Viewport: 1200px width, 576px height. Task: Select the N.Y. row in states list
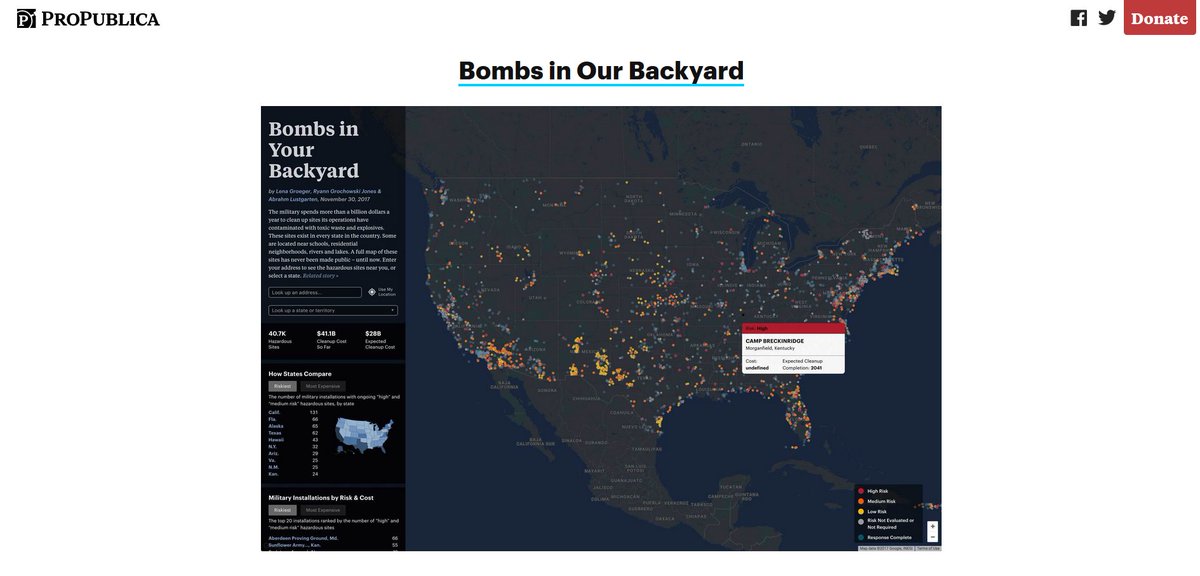pos(293,446)
